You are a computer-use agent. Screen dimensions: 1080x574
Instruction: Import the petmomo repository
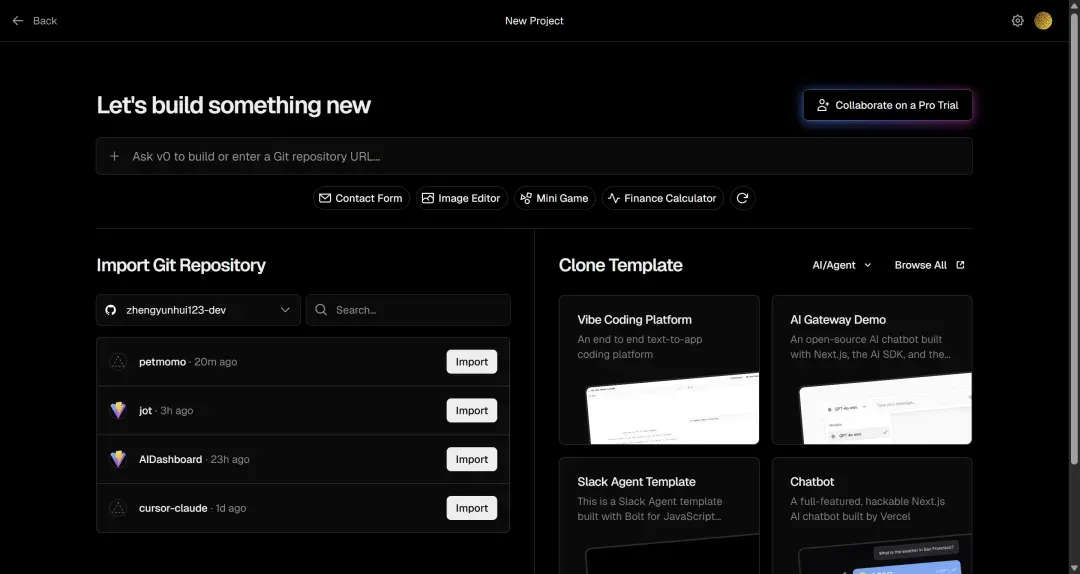tap(472, 362)
